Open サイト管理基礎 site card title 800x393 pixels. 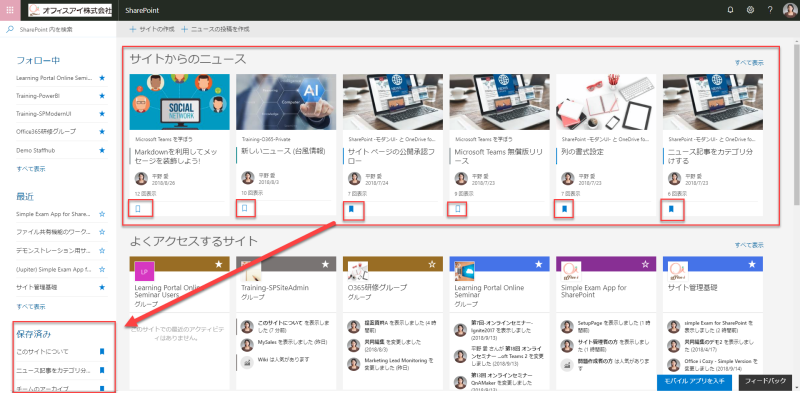click(x=693, y=288)
